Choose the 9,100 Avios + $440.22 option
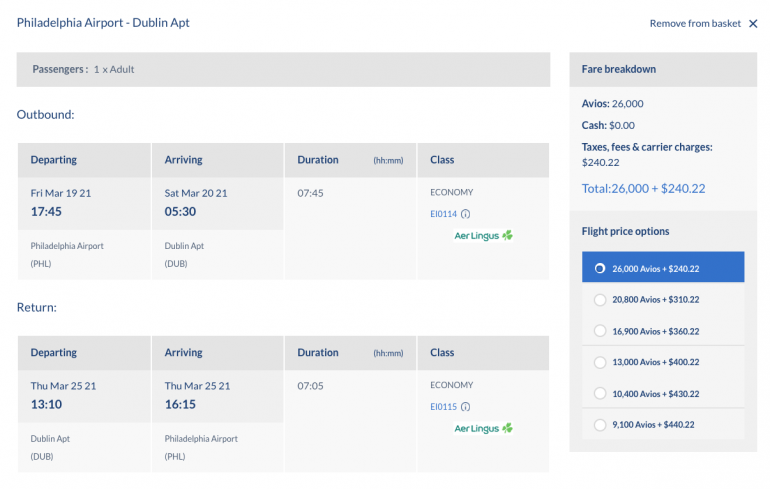The height and width of the screenshot is (489, 770). [599, 425]
